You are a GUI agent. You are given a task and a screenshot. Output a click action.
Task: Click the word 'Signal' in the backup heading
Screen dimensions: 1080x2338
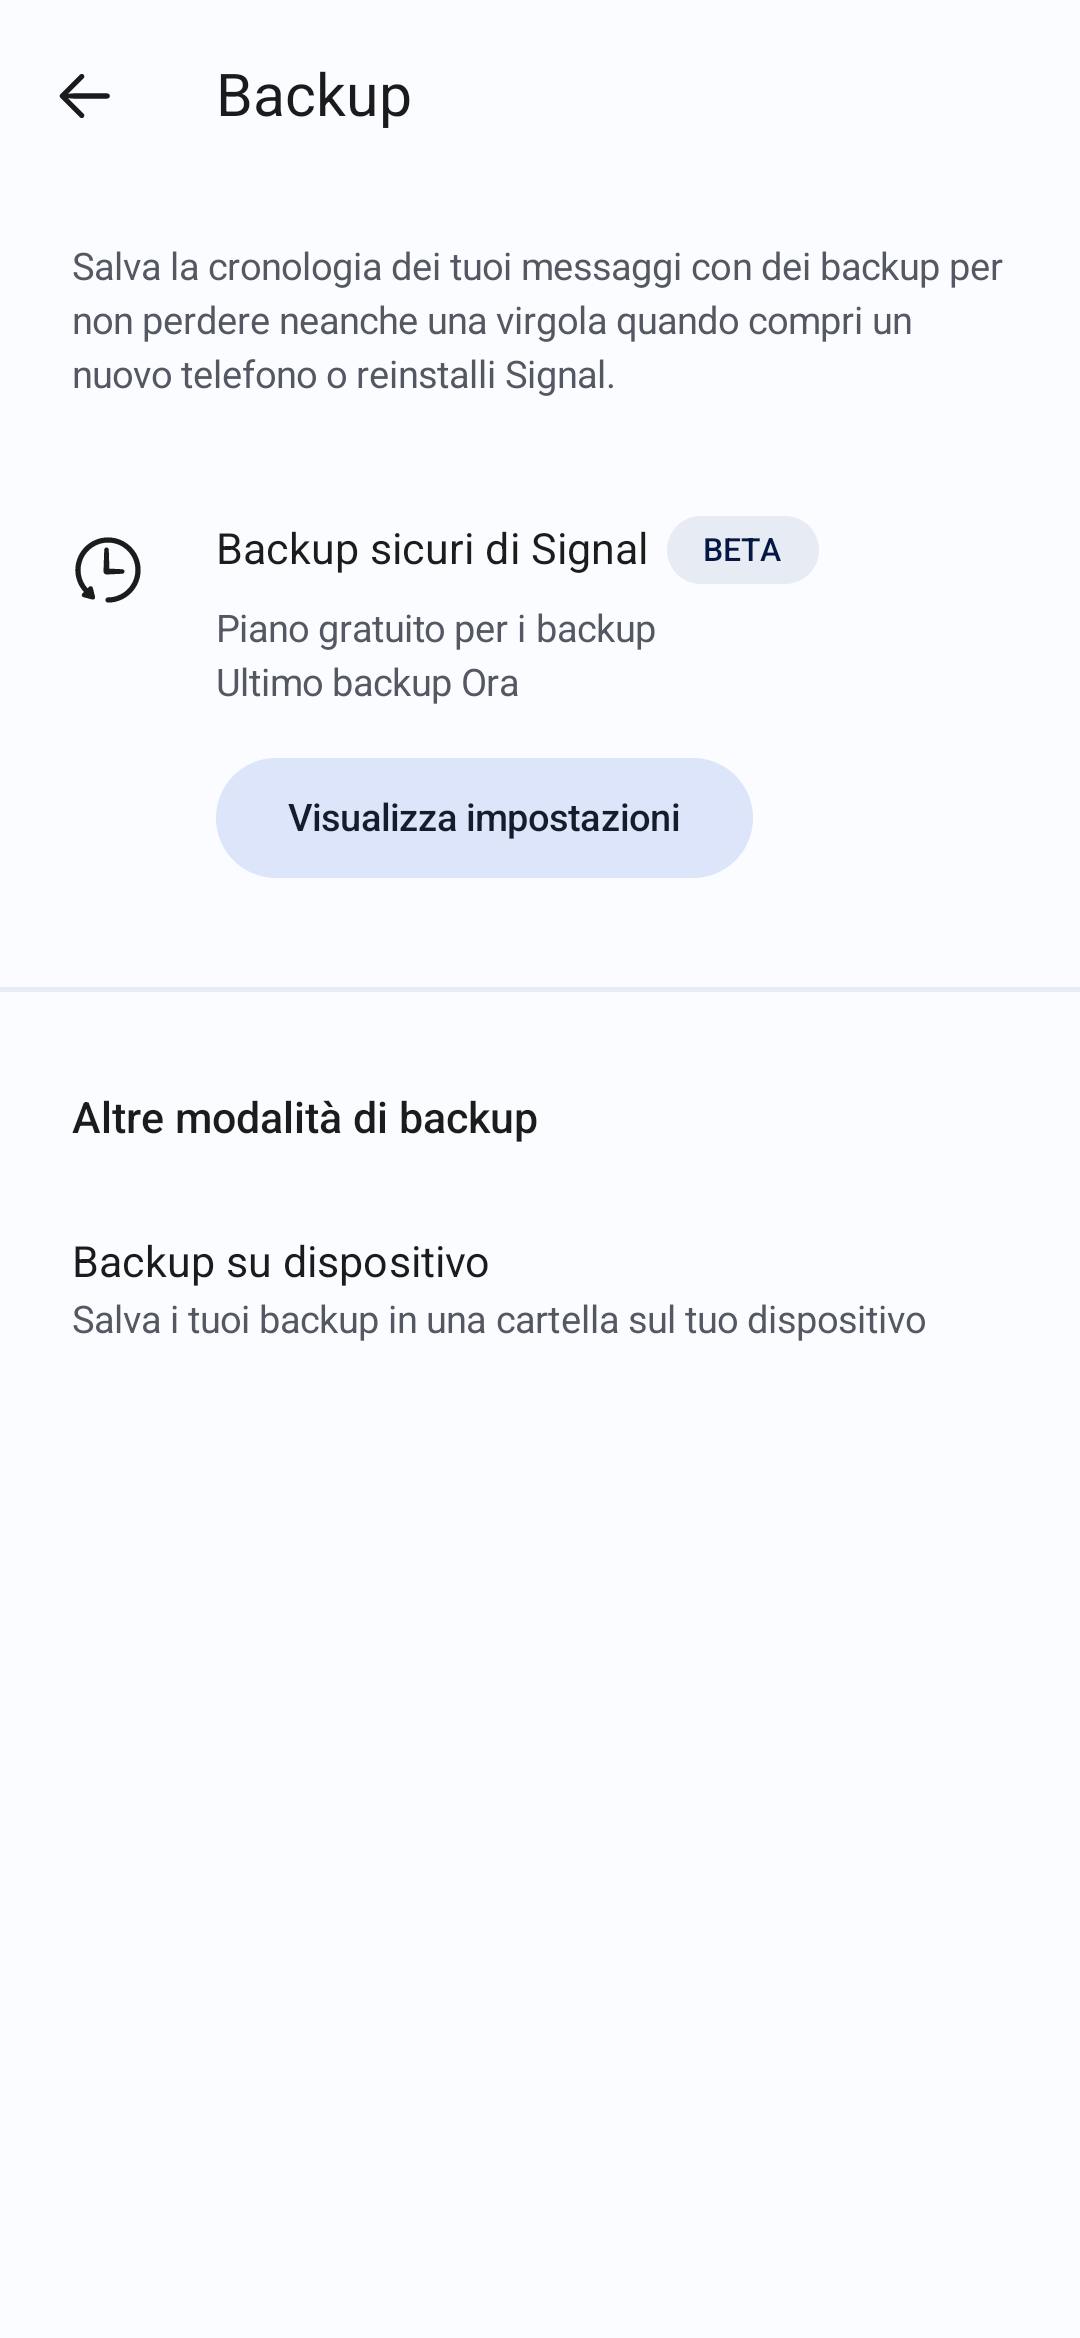coord(589,550)
